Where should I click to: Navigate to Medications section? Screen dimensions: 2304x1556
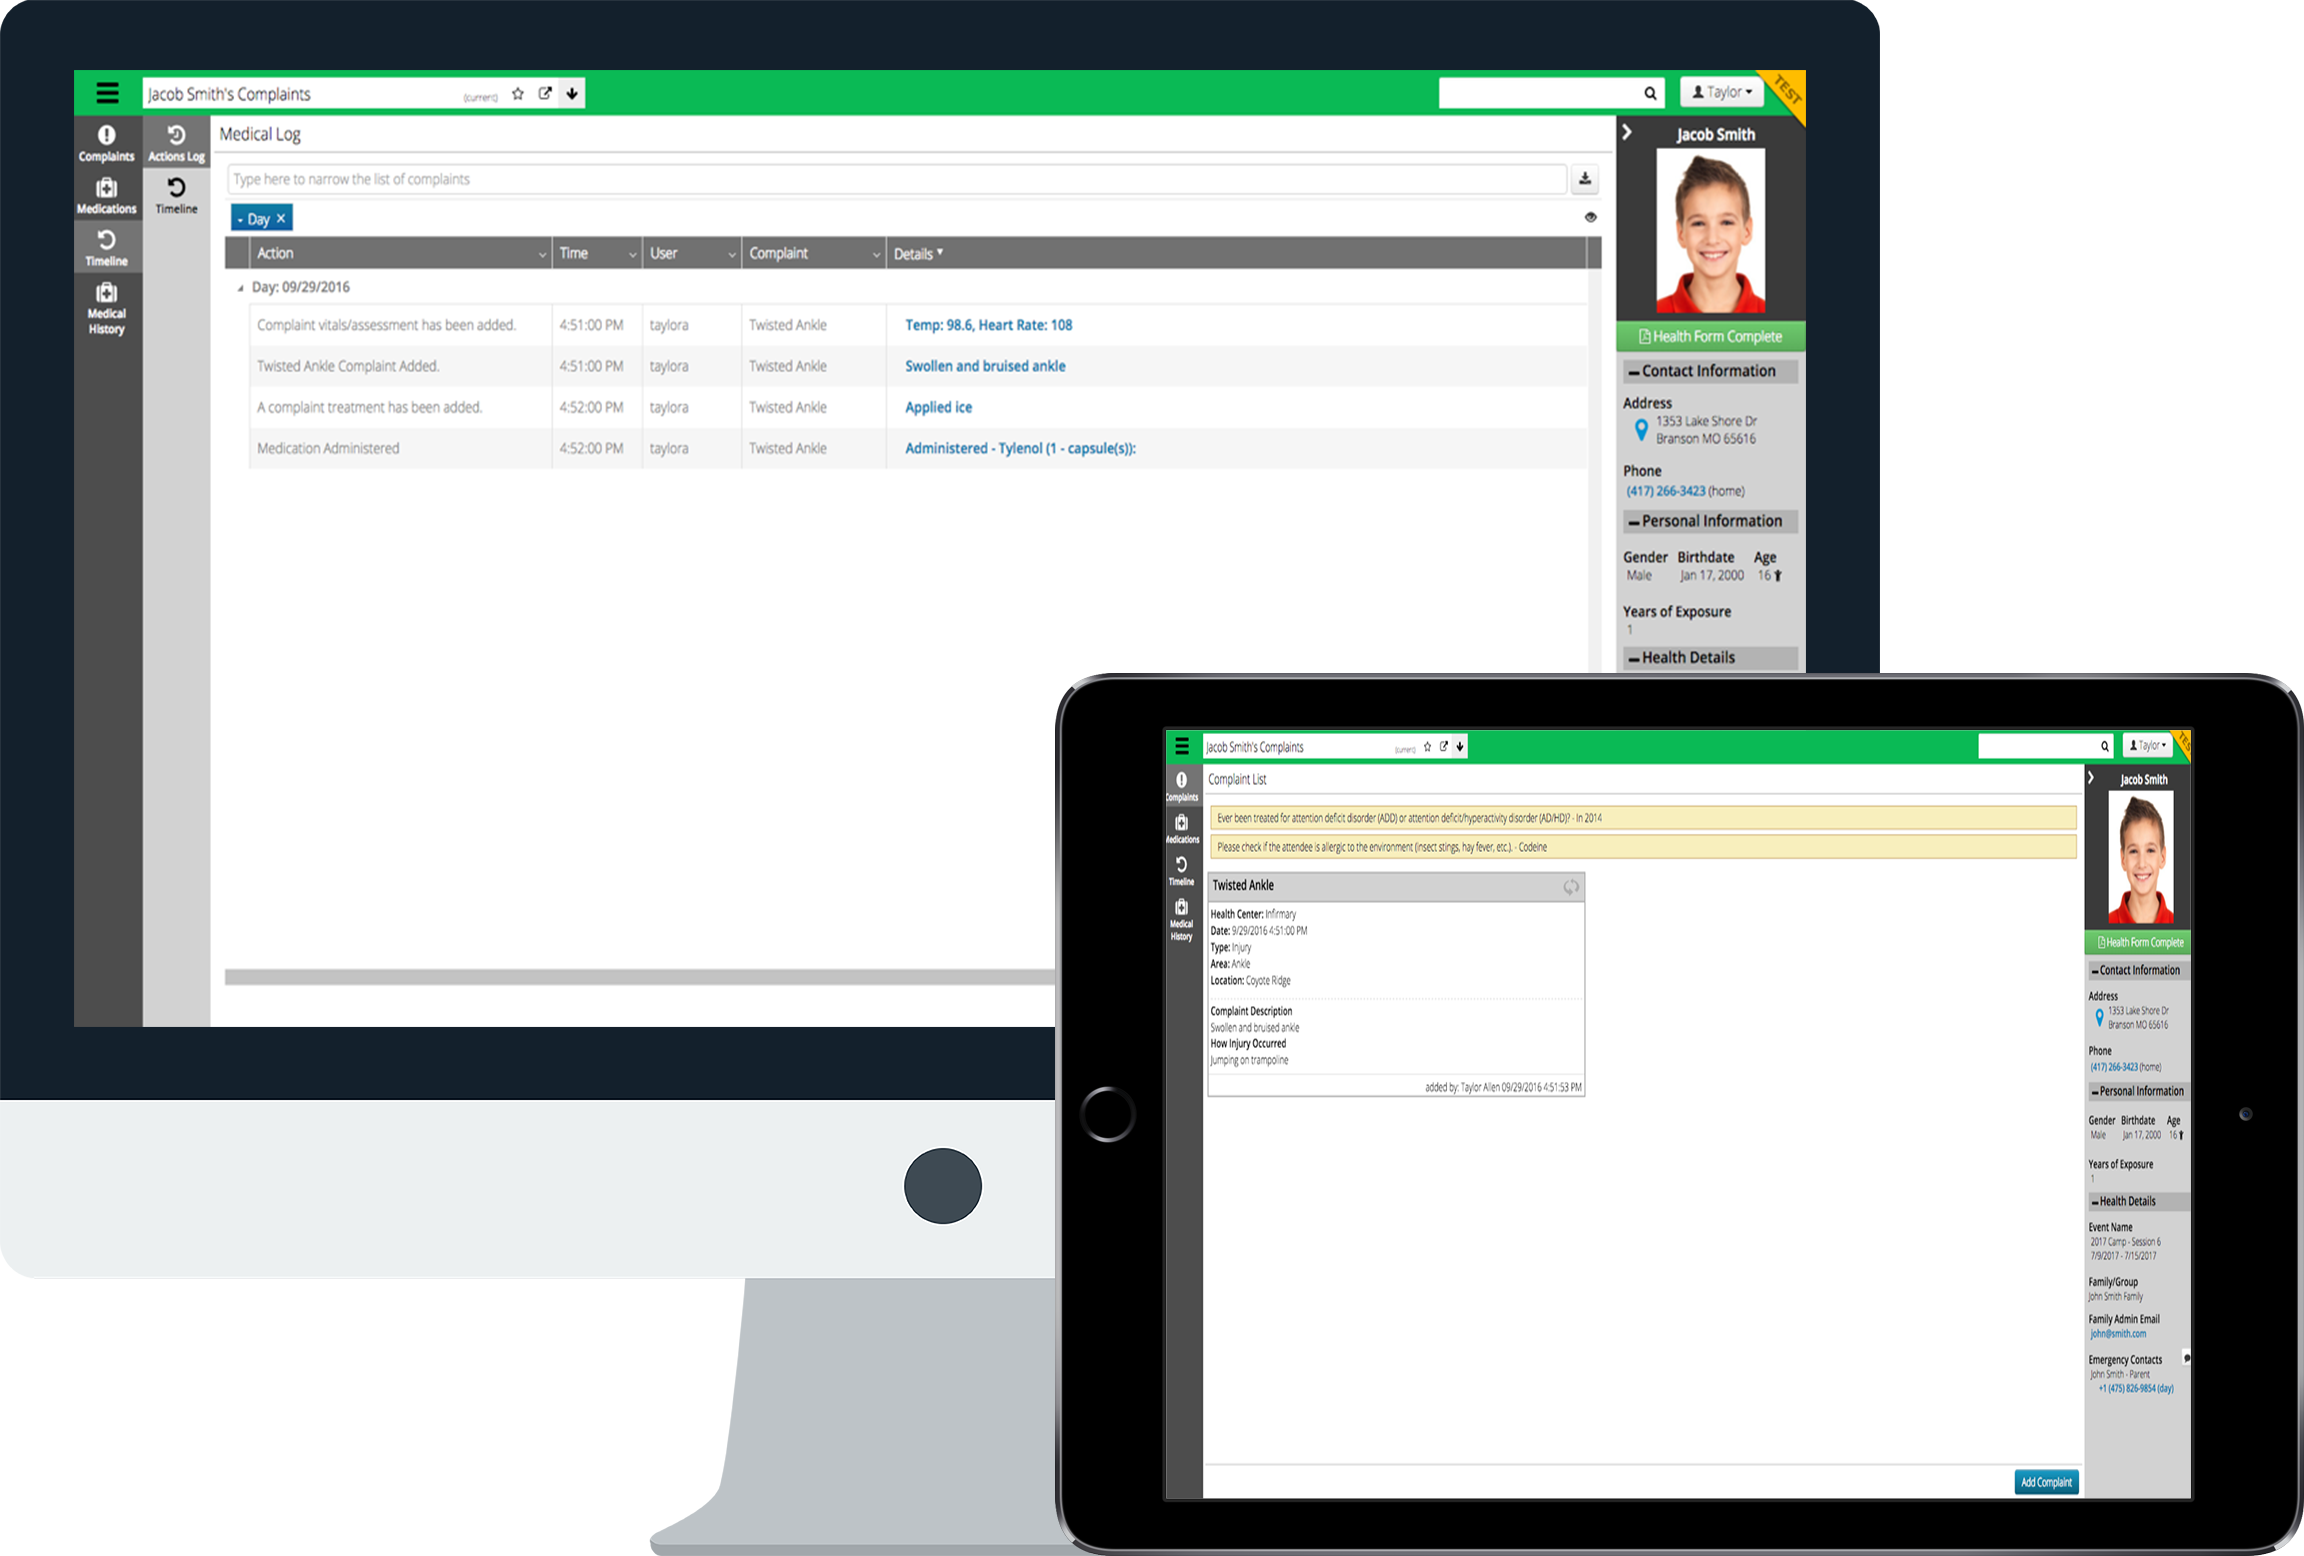tap(106, 196)
